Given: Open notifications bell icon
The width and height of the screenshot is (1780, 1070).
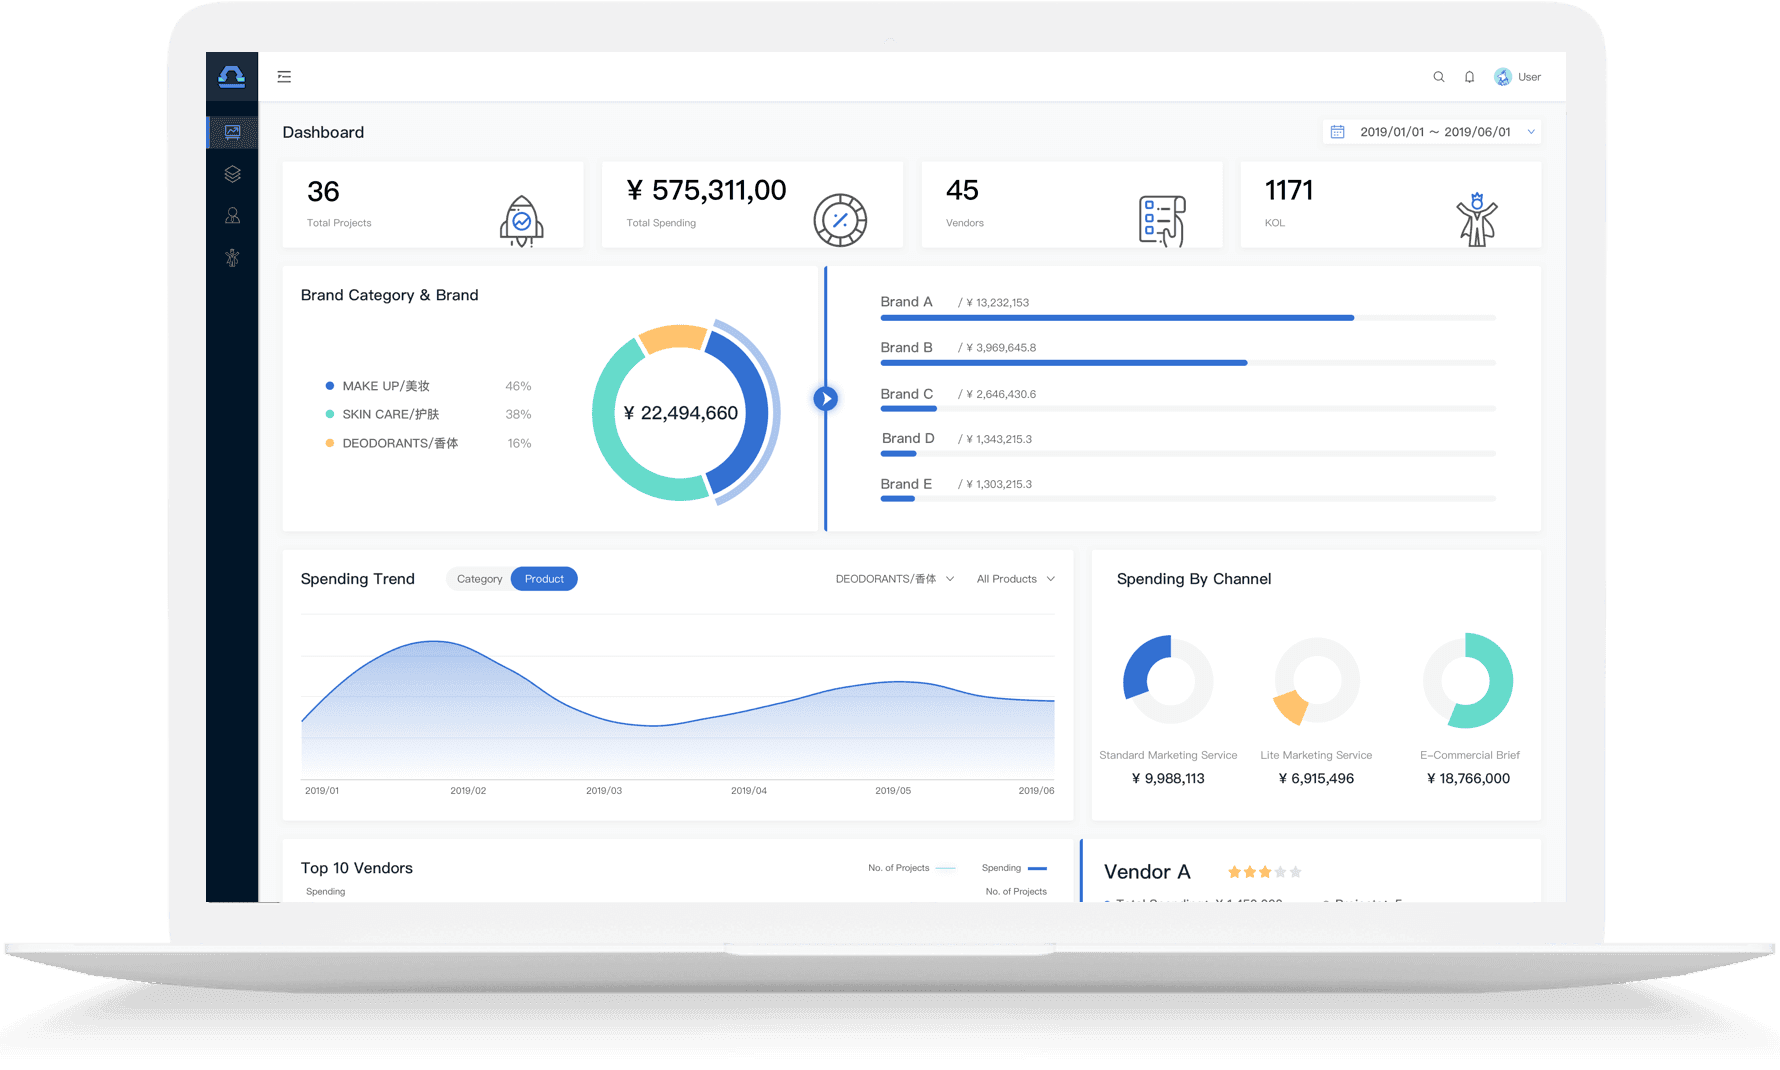Looking at the screenshot, I should tap(1469, 77).
